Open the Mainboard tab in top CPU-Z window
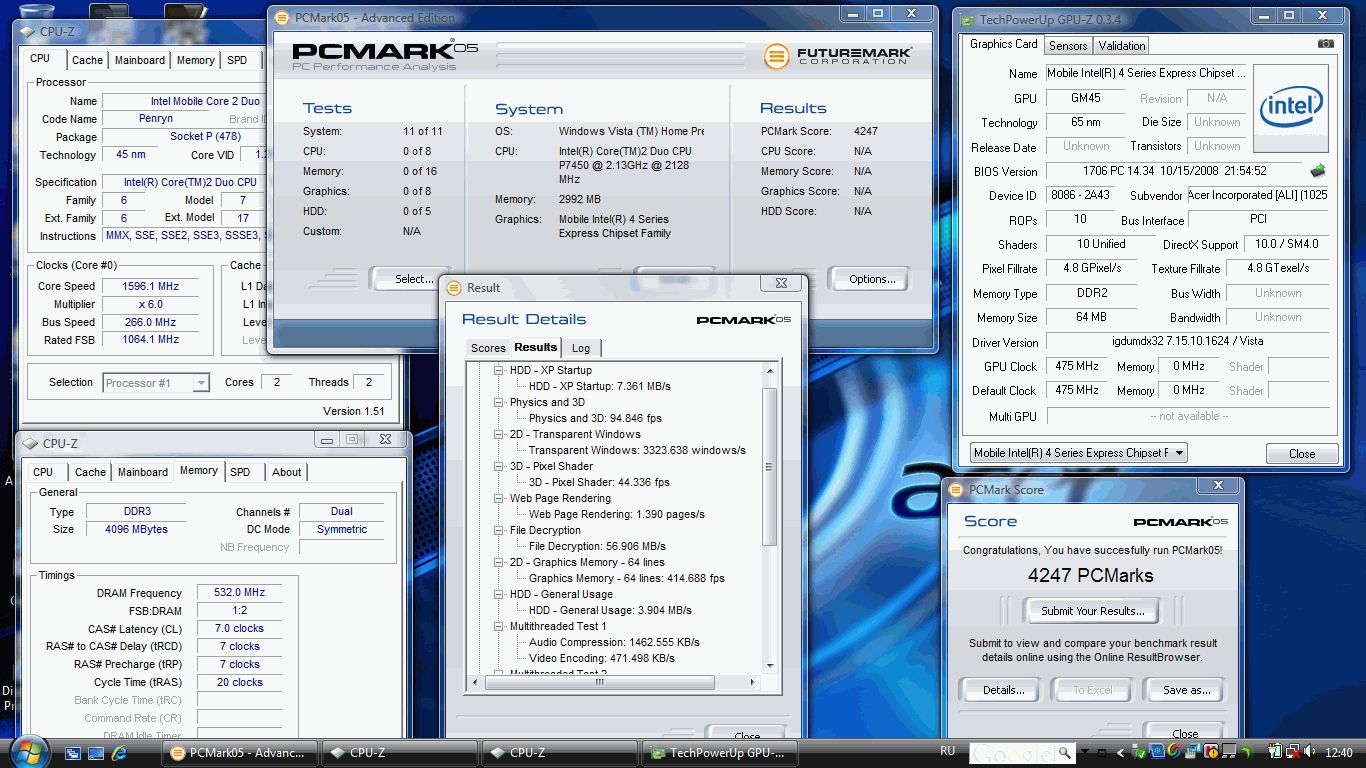Image resolution: width=1366 pixels, height=768 pixels. 140,60
